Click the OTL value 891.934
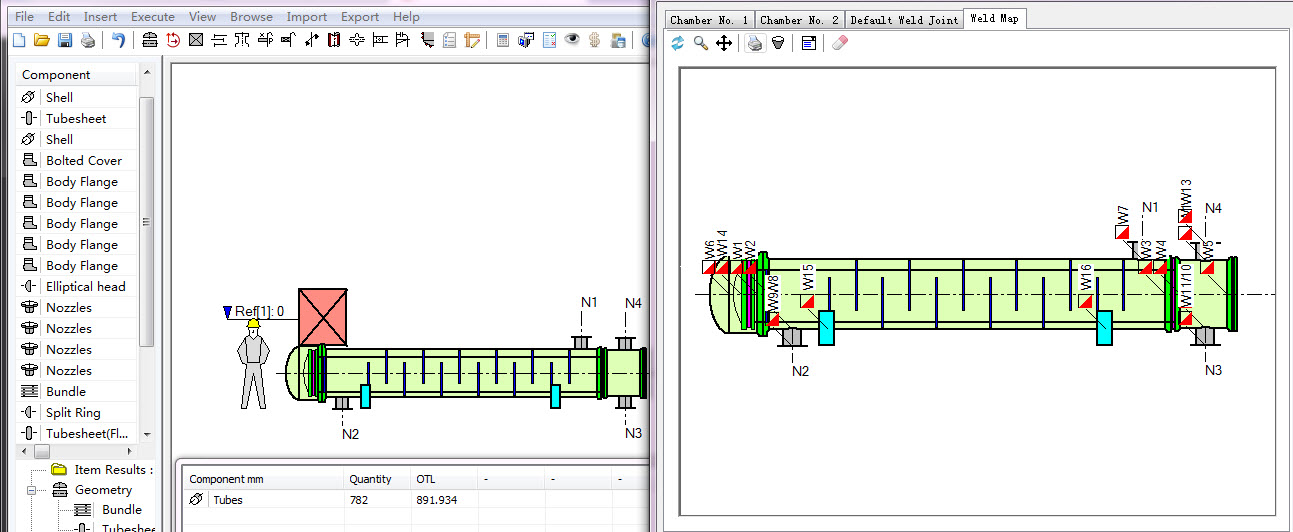 click(x=435, y=500)
